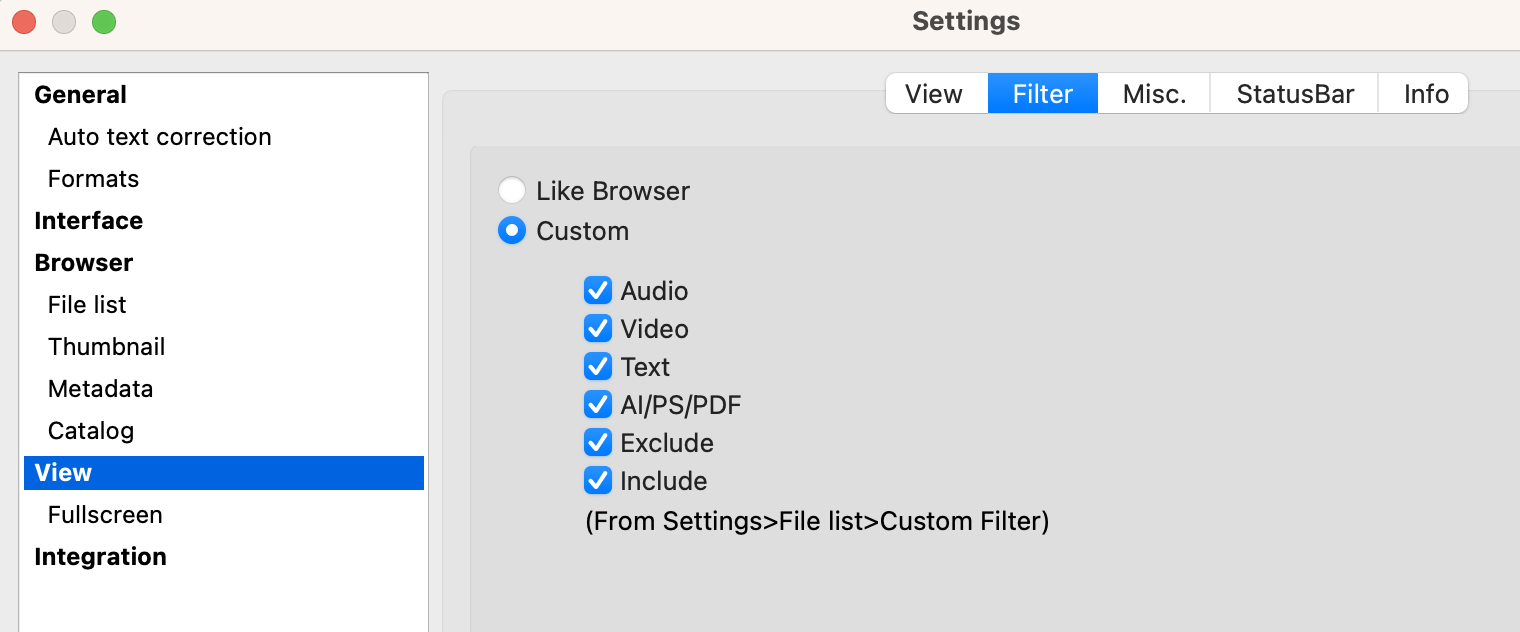Toggle the Include checkbox
Image resolution: width=1520 pixels, height=632 pixels.
598,481
